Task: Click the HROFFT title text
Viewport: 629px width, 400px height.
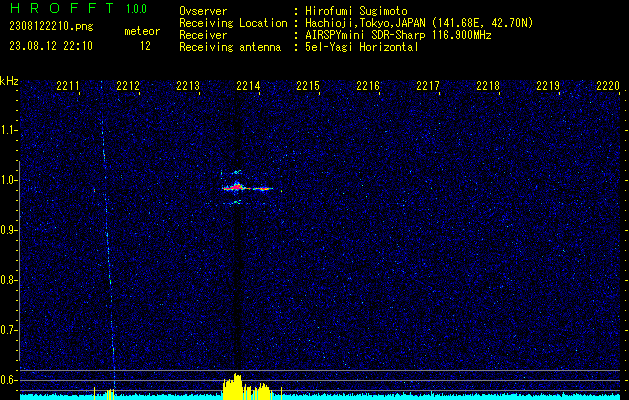Action: pyautogui.click(x=56, y=9)
